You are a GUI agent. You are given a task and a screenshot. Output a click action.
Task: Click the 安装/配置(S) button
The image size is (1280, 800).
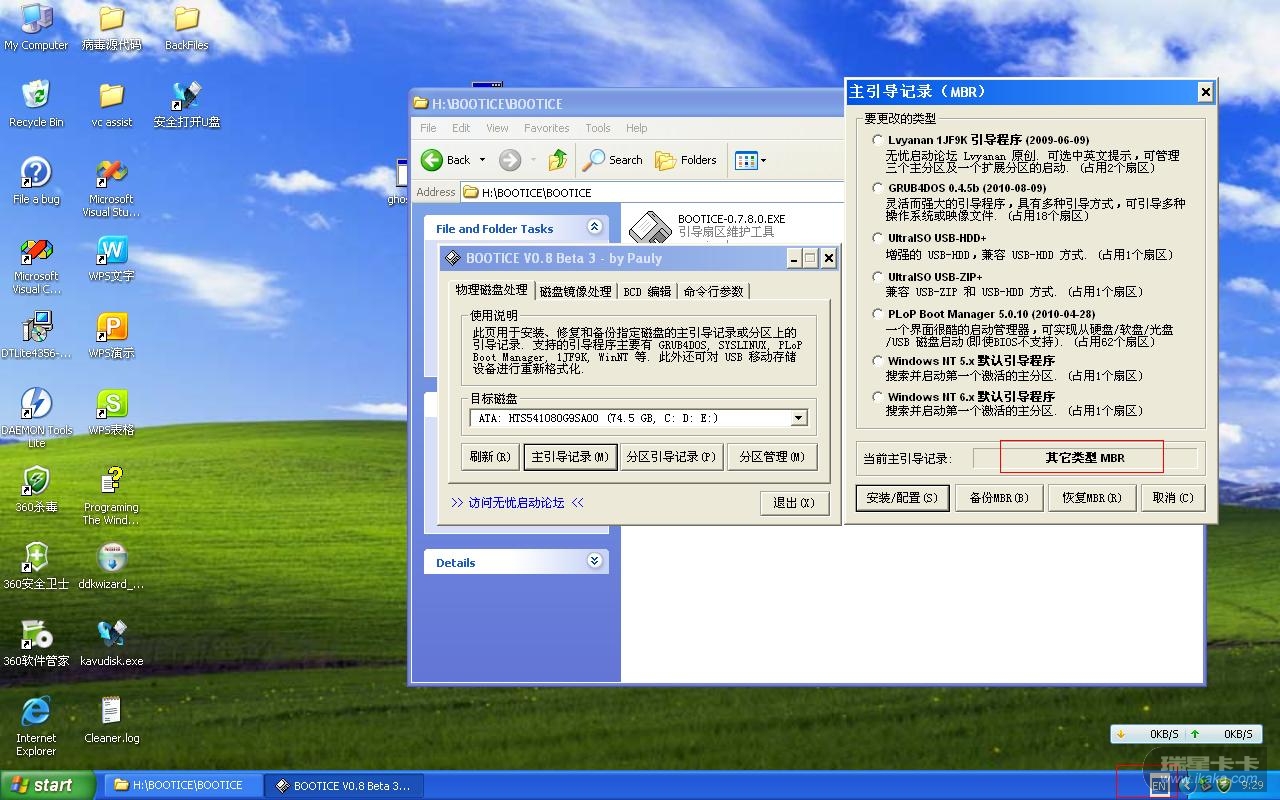pos(902,498)
